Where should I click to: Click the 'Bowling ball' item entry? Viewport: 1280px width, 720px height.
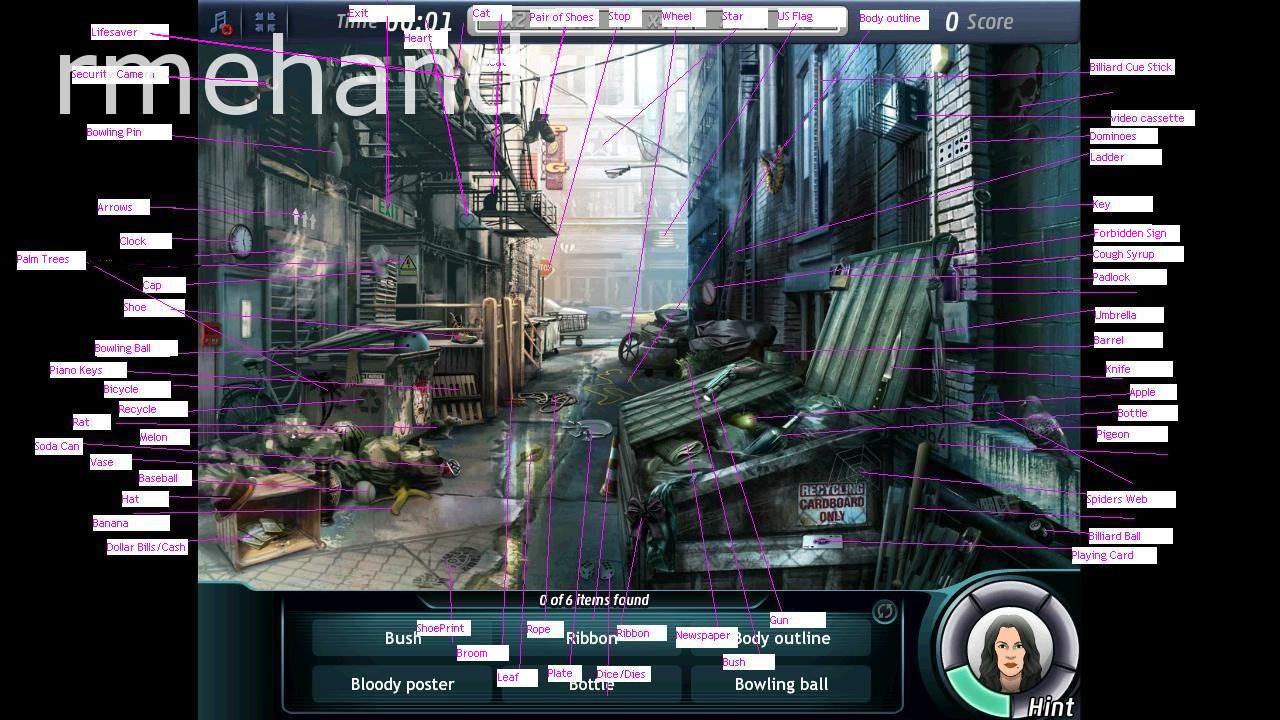[781, 684]
